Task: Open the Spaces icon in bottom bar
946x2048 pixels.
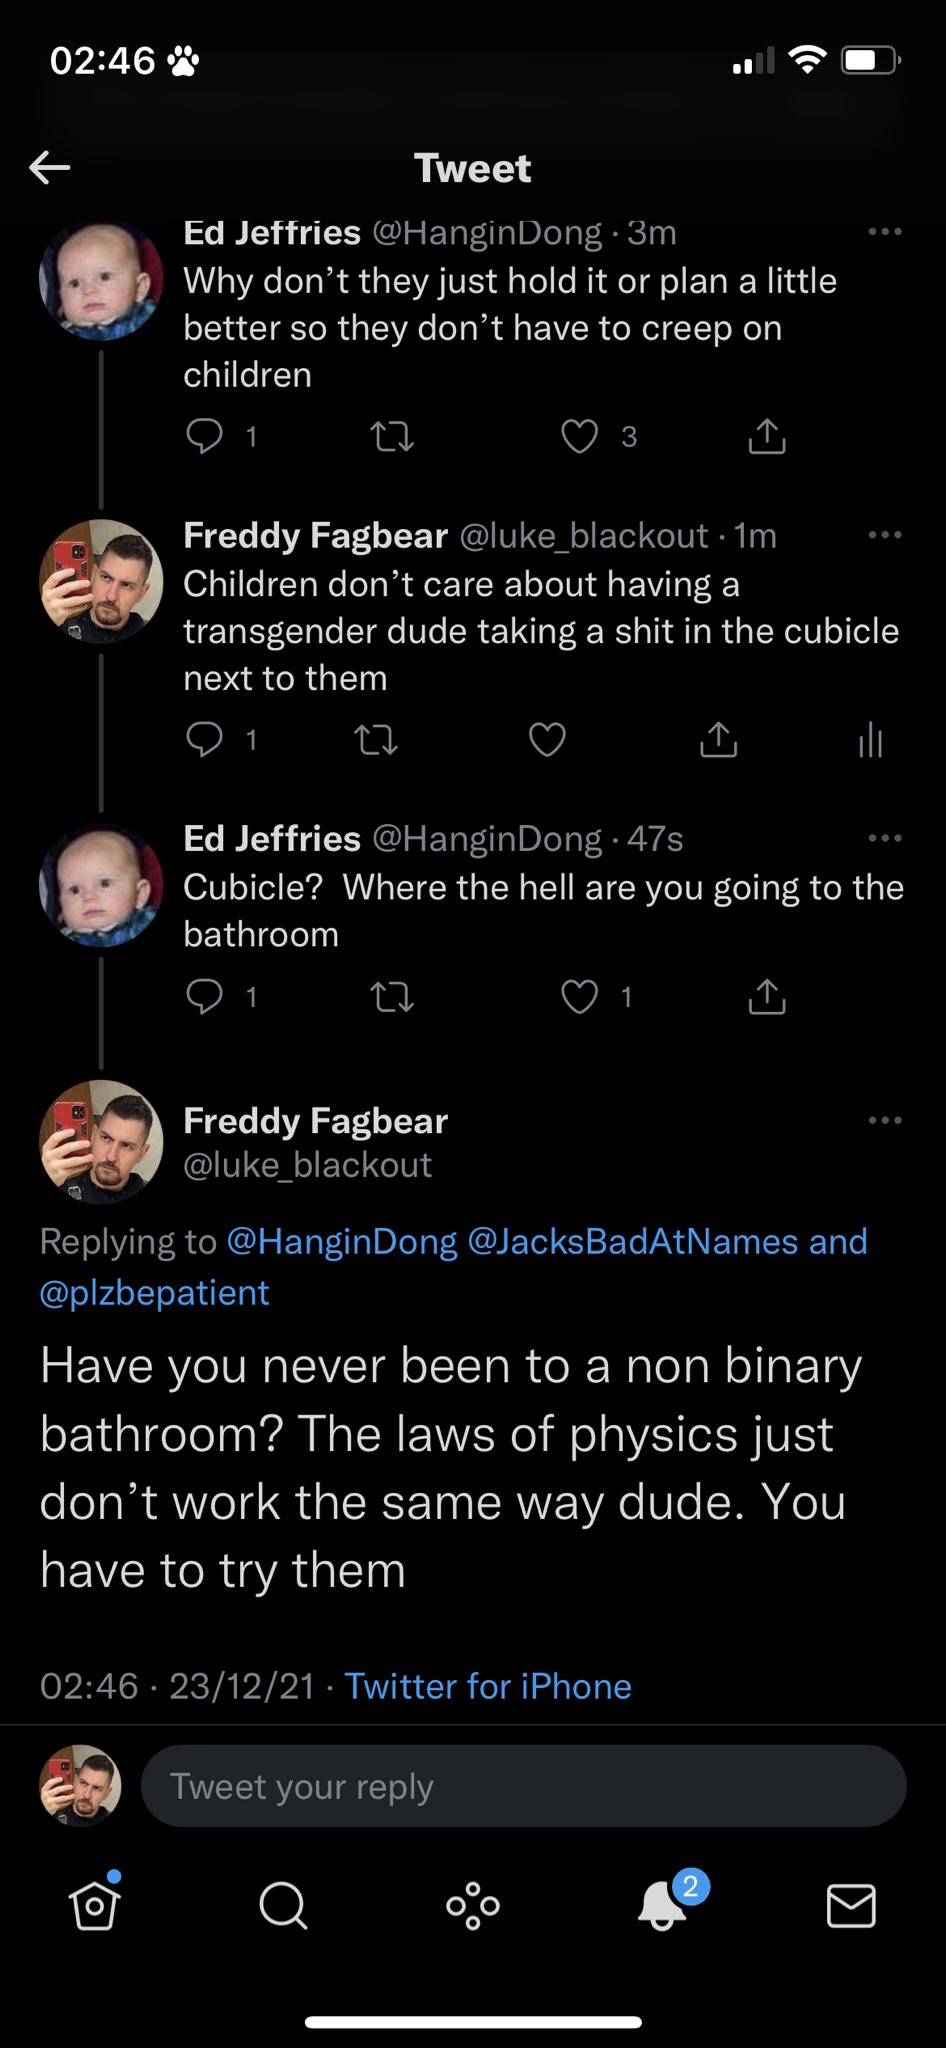Action: pyautogui.click(x=473, y=1906)
